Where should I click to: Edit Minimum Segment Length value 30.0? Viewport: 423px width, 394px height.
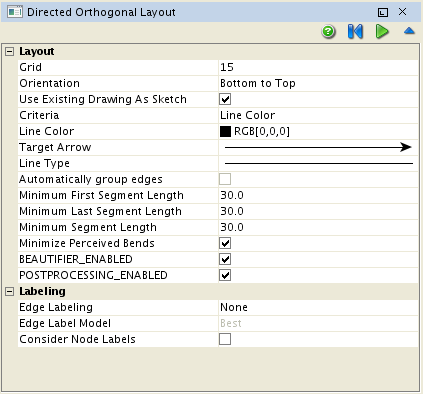click(318, 227)
